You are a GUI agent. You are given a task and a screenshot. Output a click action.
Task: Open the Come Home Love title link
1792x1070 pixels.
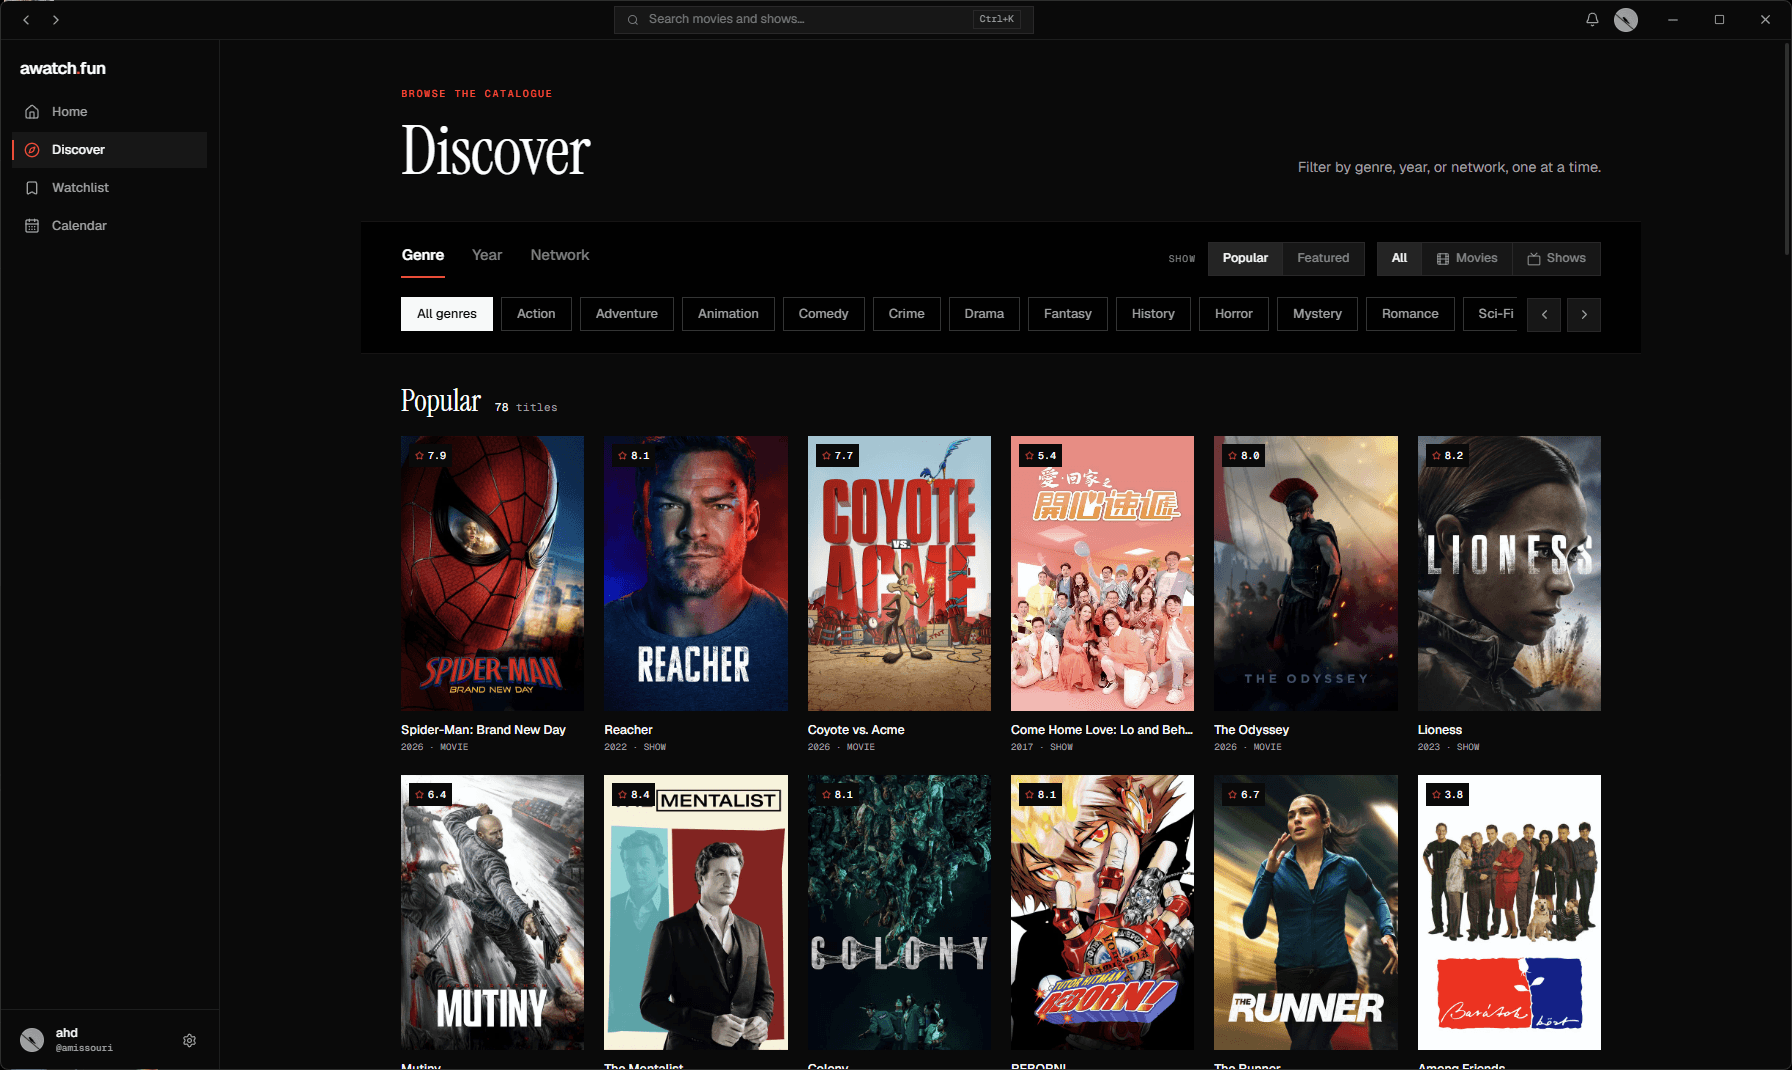[1102, 730]
